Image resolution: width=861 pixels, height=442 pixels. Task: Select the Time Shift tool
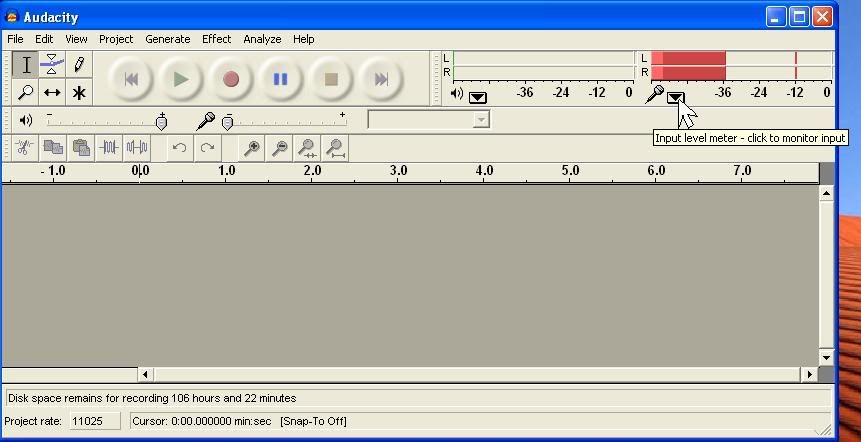point(52,92)
